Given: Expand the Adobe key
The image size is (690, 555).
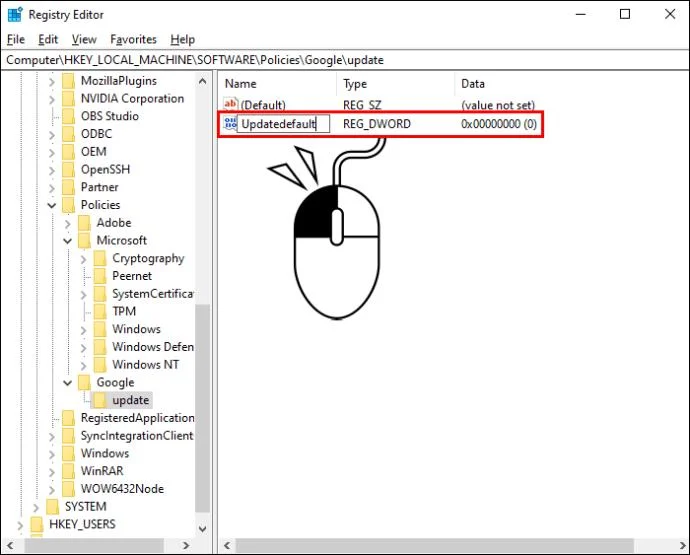Looking at the screenshot, I should (67, 224).
